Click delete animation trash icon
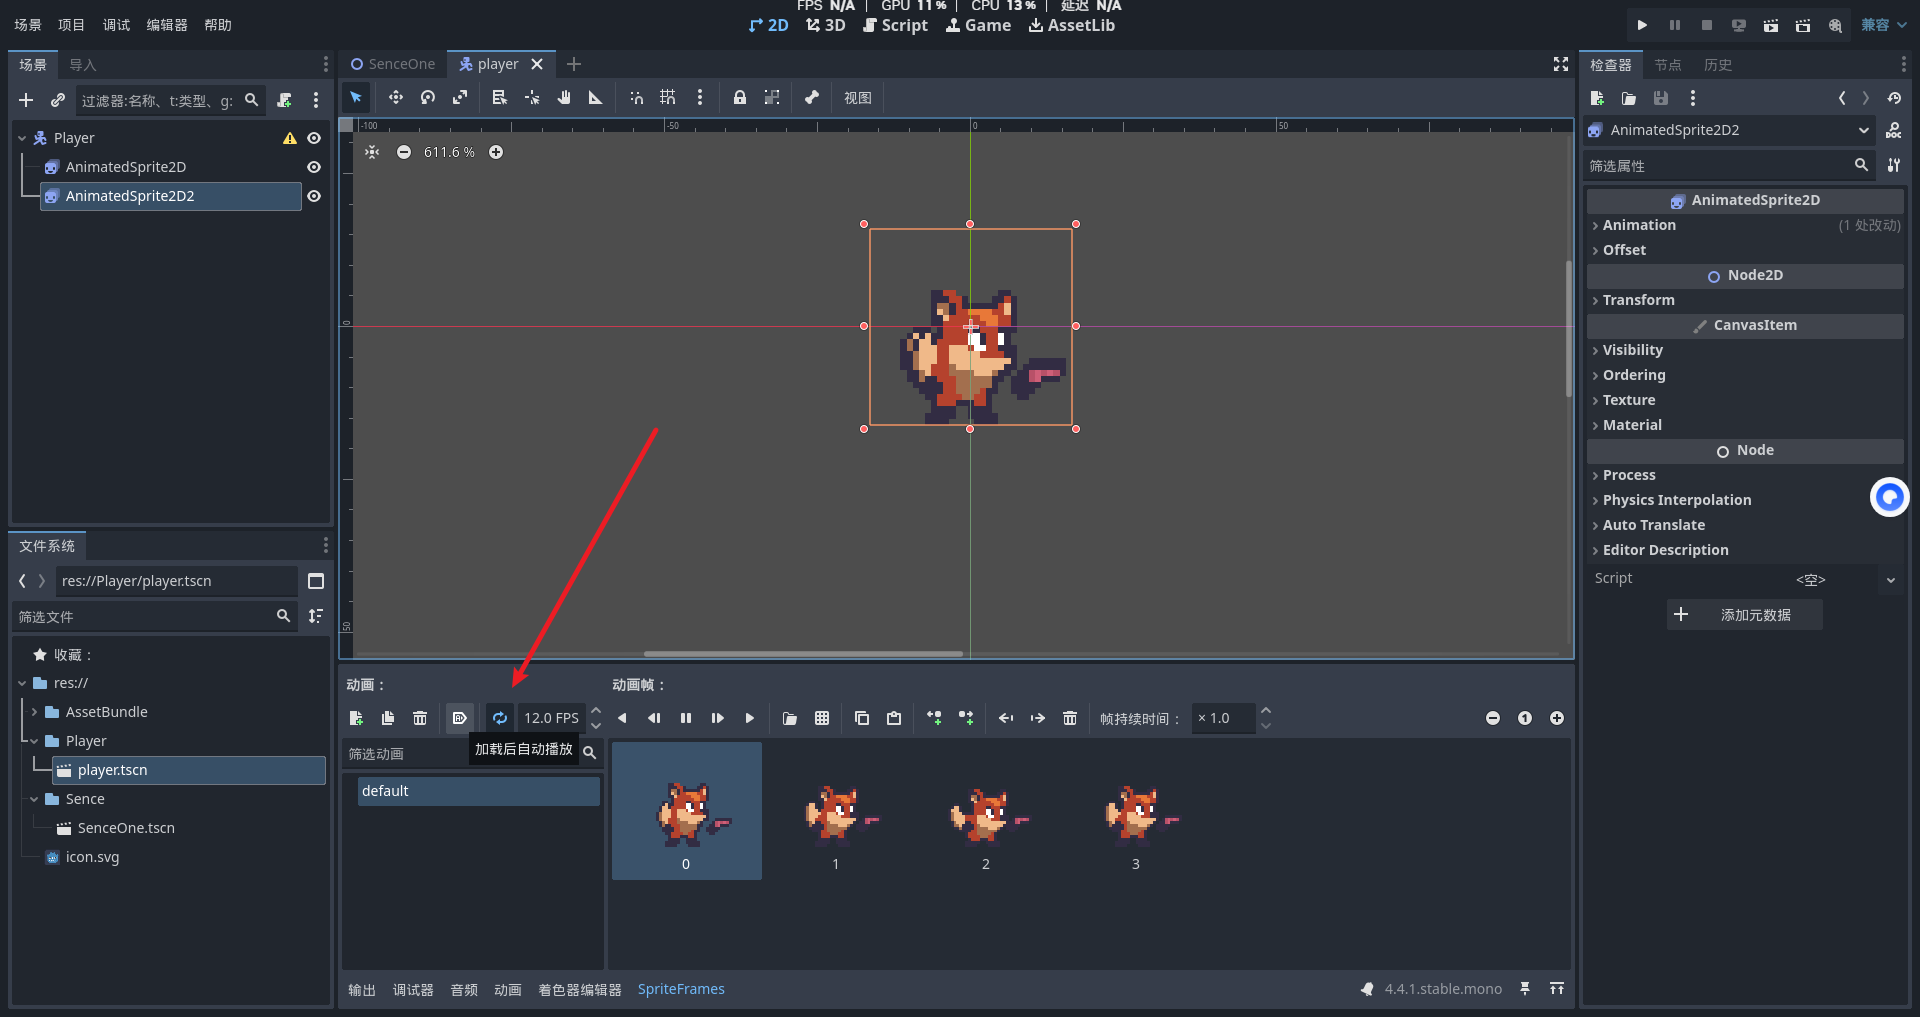This screenshot has width=1920, height=1017. 420,718
